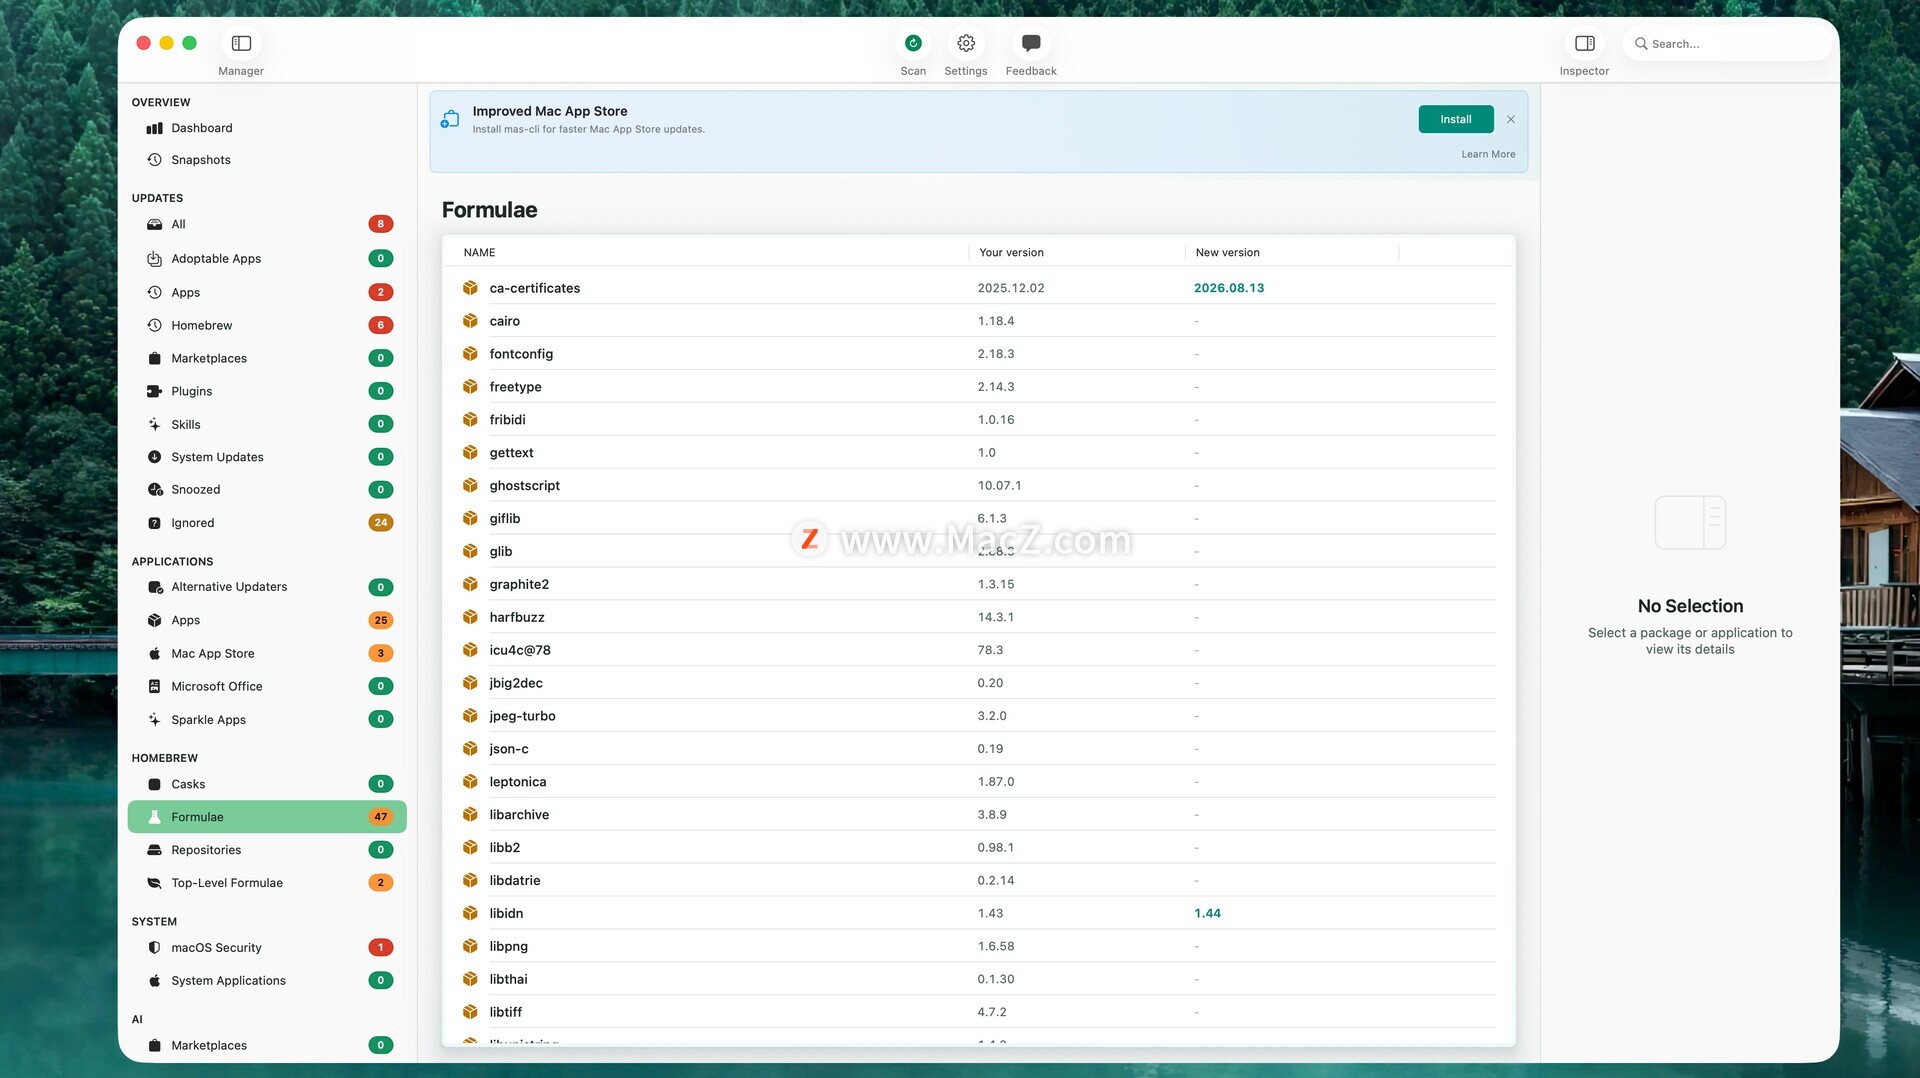This screenshot has width=1920, height=1078.
Task: Sort by the New version column
Action: [x=1227, y=252]
